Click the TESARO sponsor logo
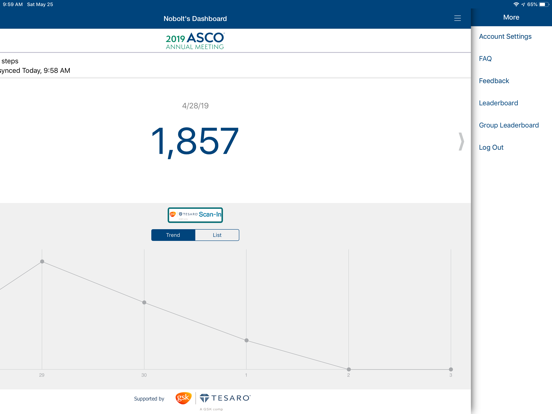552x414 pixels. (225, 398)
